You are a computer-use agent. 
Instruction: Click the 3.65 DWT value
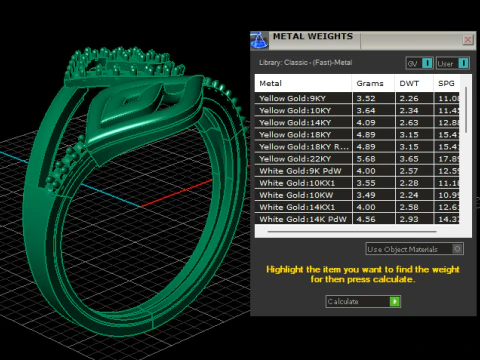coord(409,159)
